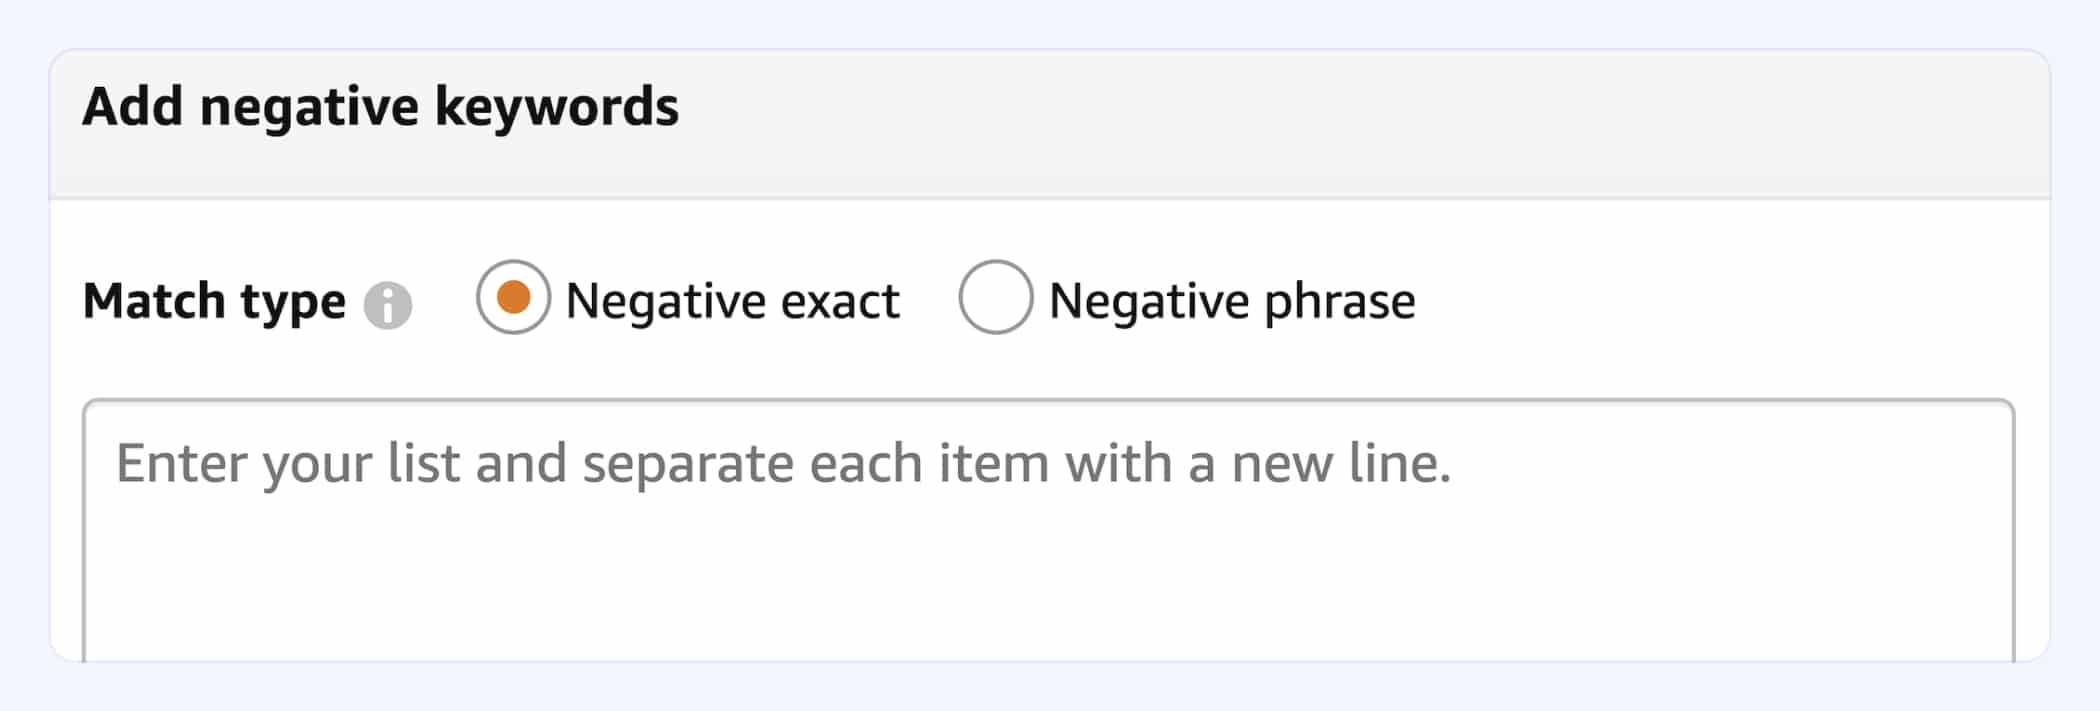This screenshot has width=2100, height=711.
Task: Click the 'Add negative keywords' heading
Action: 380,107
